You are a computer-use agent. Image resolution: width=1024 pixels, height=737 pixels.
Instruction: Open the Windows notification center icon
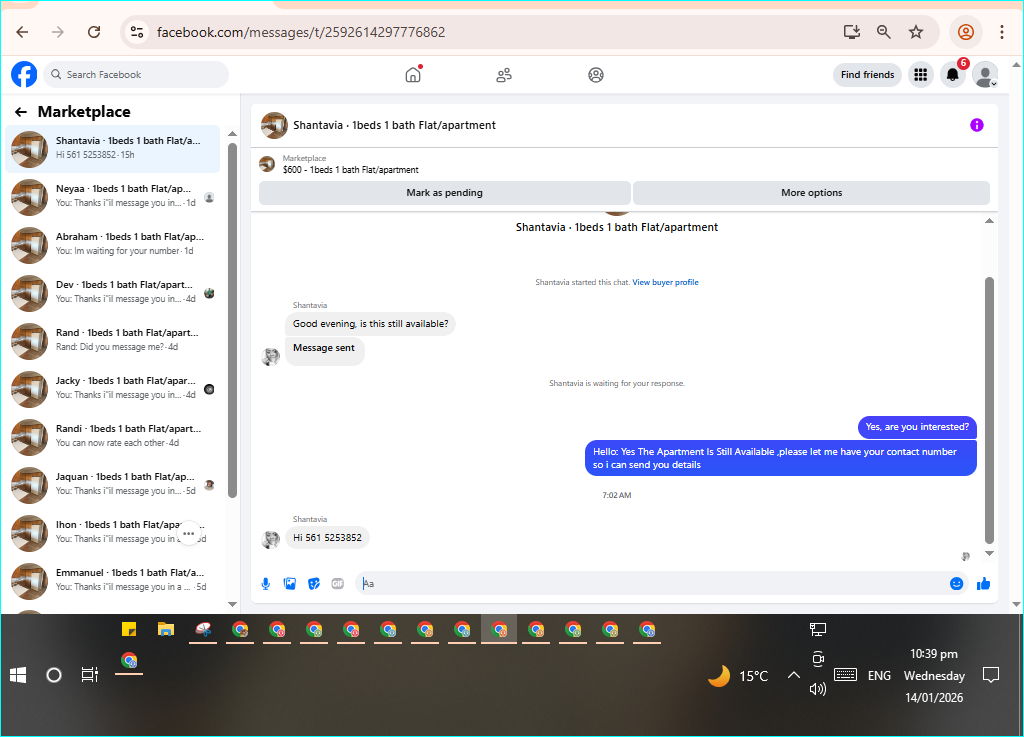click(x=991, y=675)
